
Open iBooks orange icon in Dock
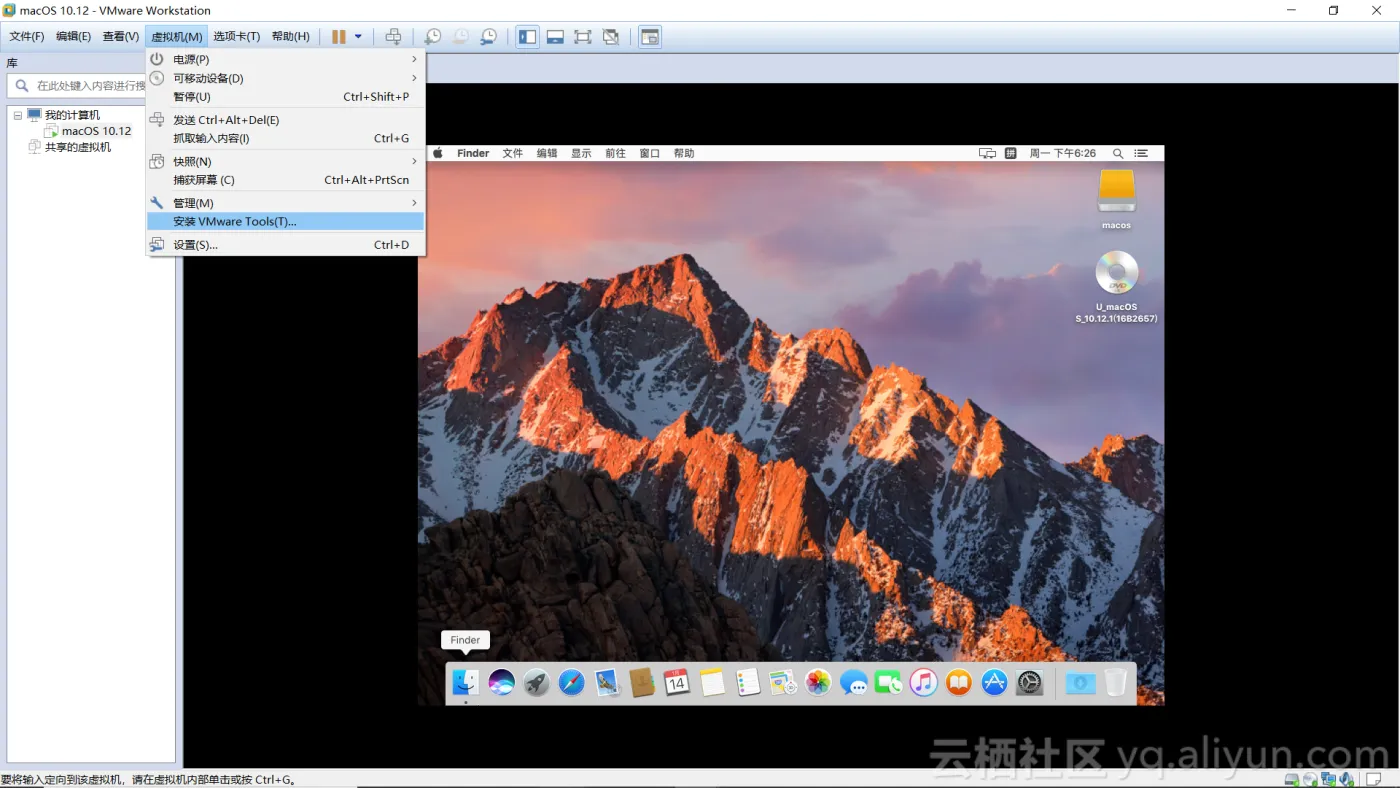[x=959, y=683]
